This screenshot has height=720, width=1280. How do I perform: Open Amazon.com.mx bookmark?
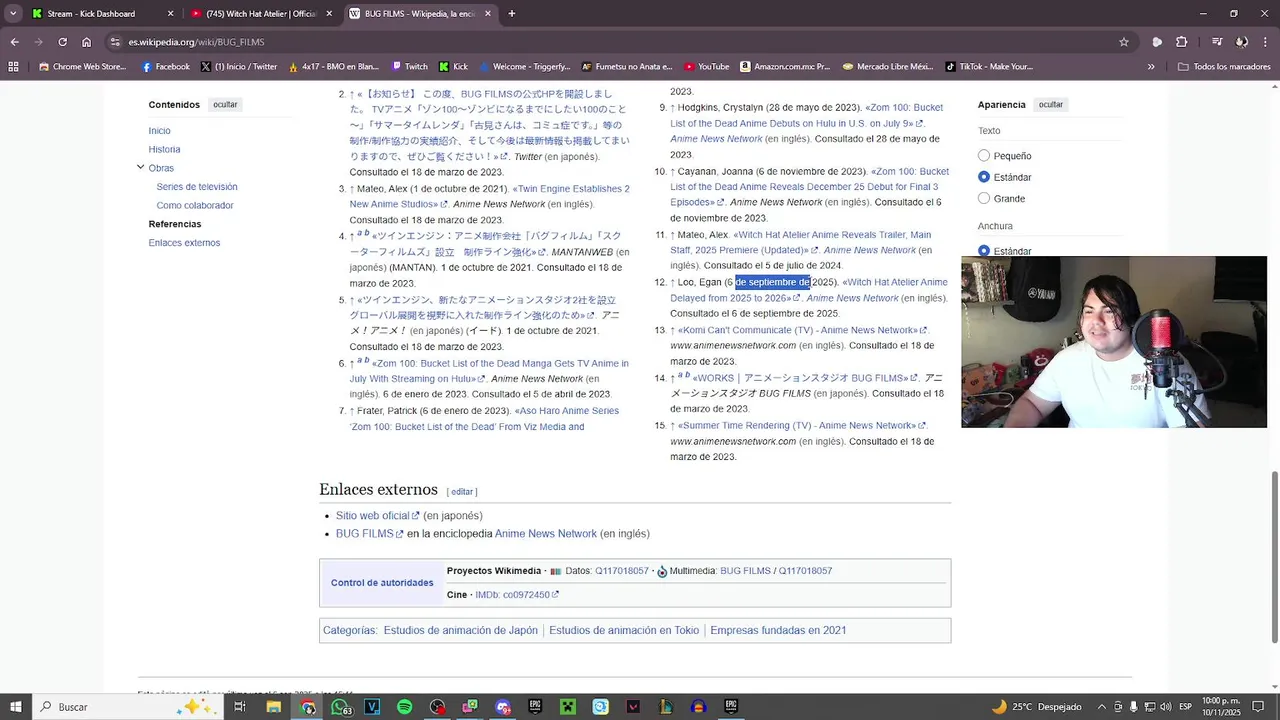[x=785, y=67]
